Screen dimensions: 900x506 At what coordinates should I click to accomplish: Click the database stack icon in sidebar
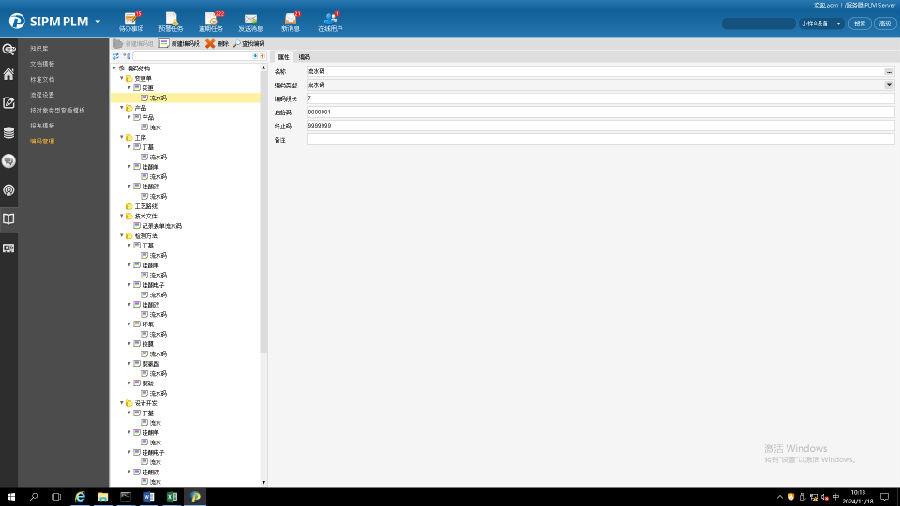click(9, 133)
